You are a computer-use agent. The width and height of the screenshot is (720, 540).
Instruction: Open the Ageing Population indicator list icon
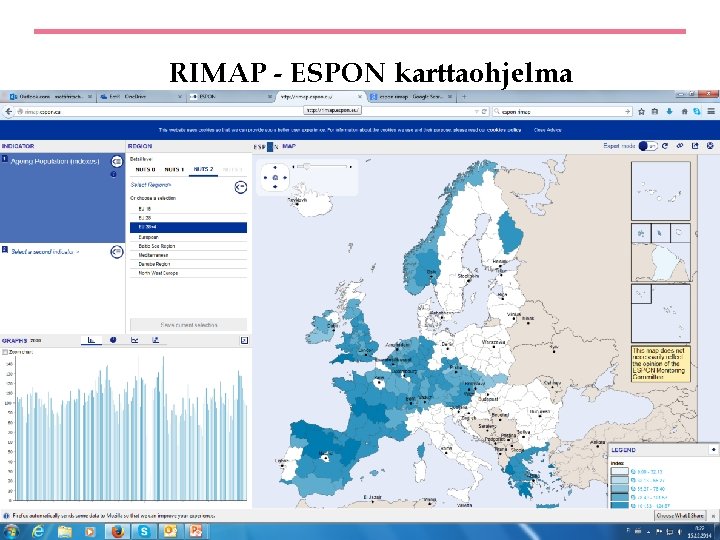117,161
